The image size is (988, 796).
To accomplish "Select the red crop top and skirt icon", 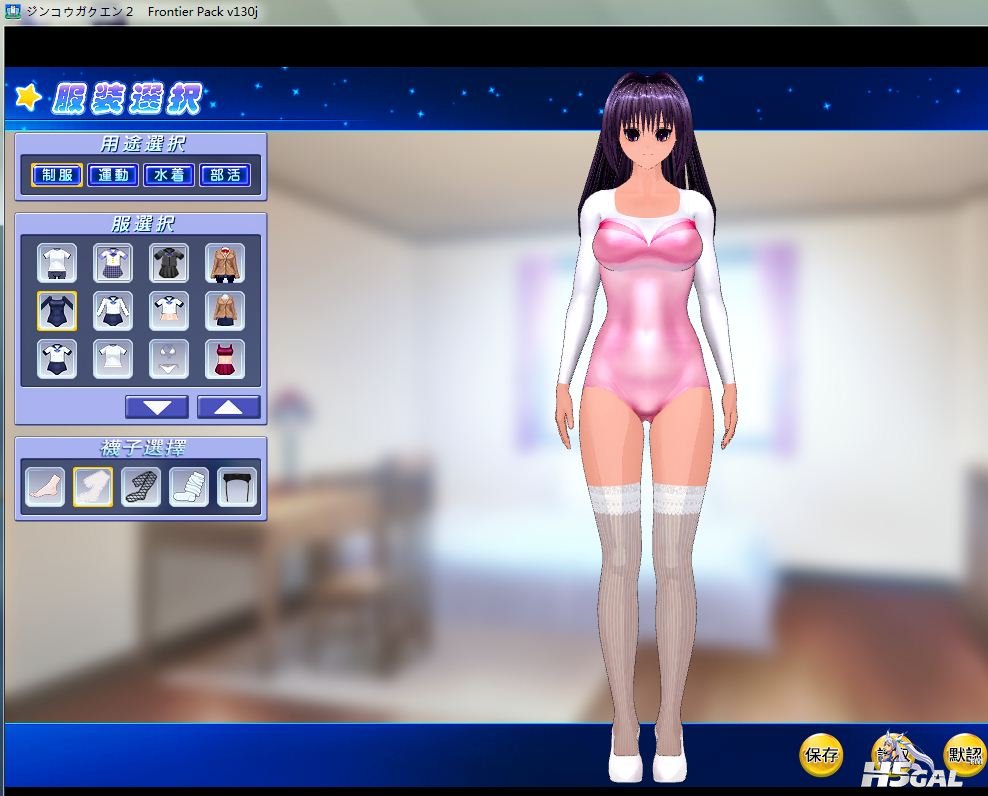I will [x=225, y=359].
